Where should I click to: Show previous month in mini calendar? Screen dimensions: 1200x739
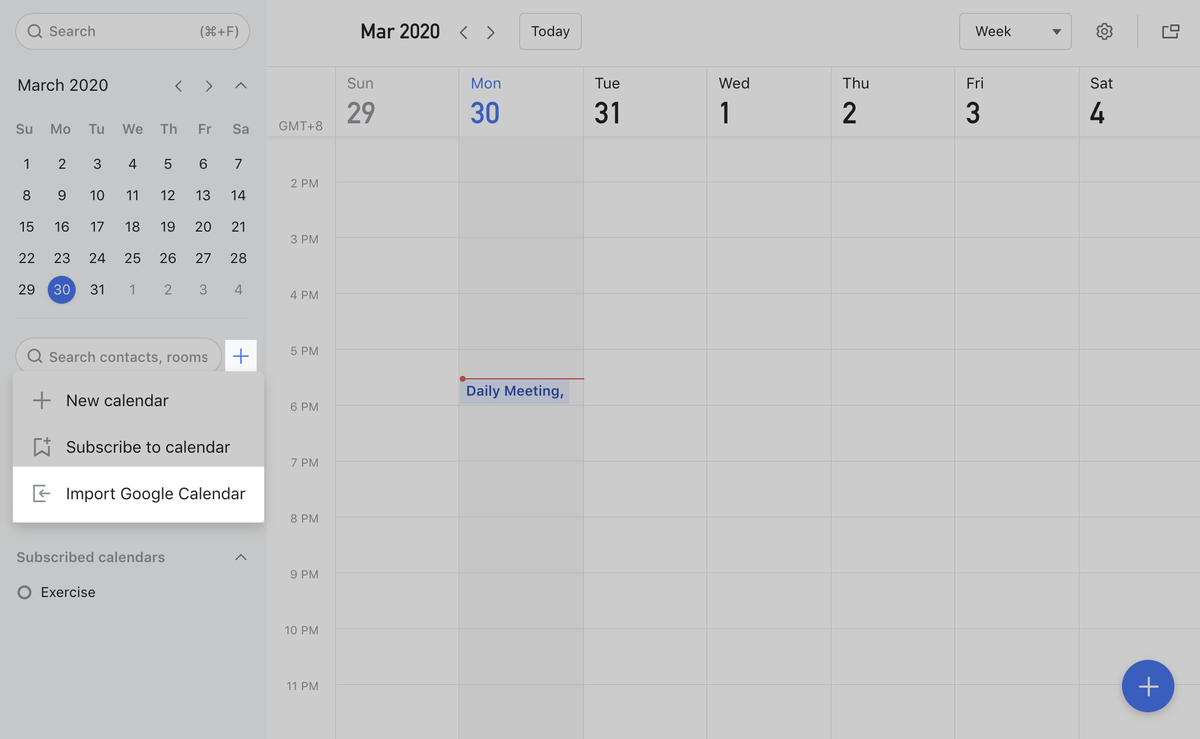point(178,86)
